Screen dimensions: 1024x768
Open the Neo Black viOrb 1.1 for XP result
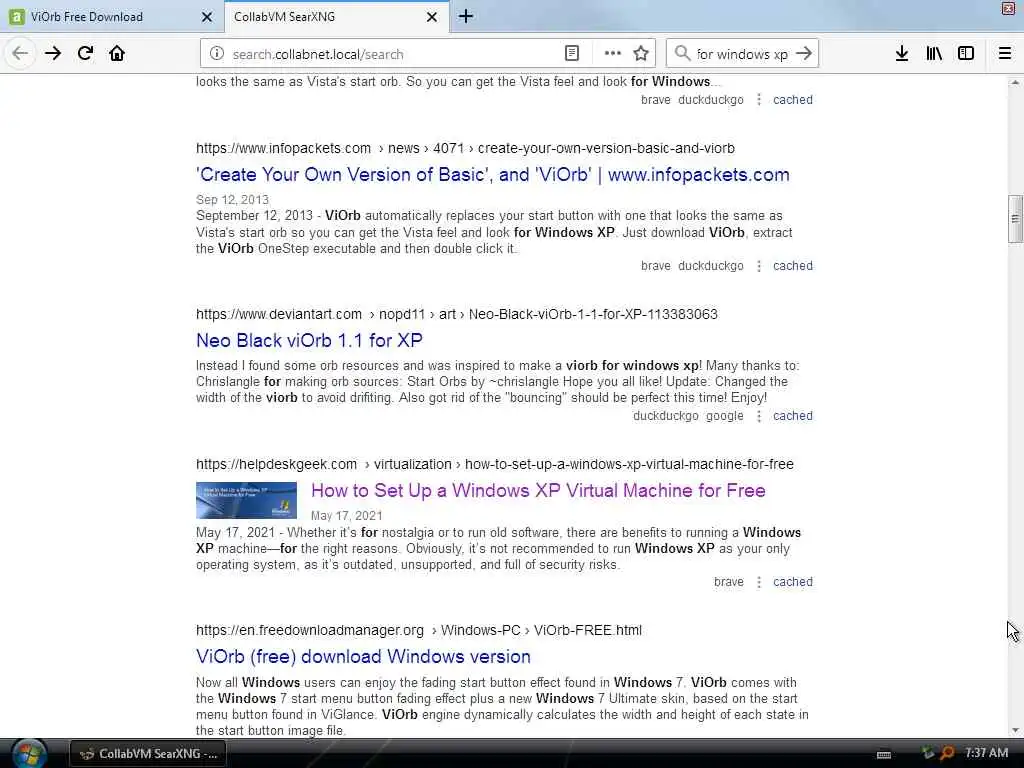pos(309,341)
